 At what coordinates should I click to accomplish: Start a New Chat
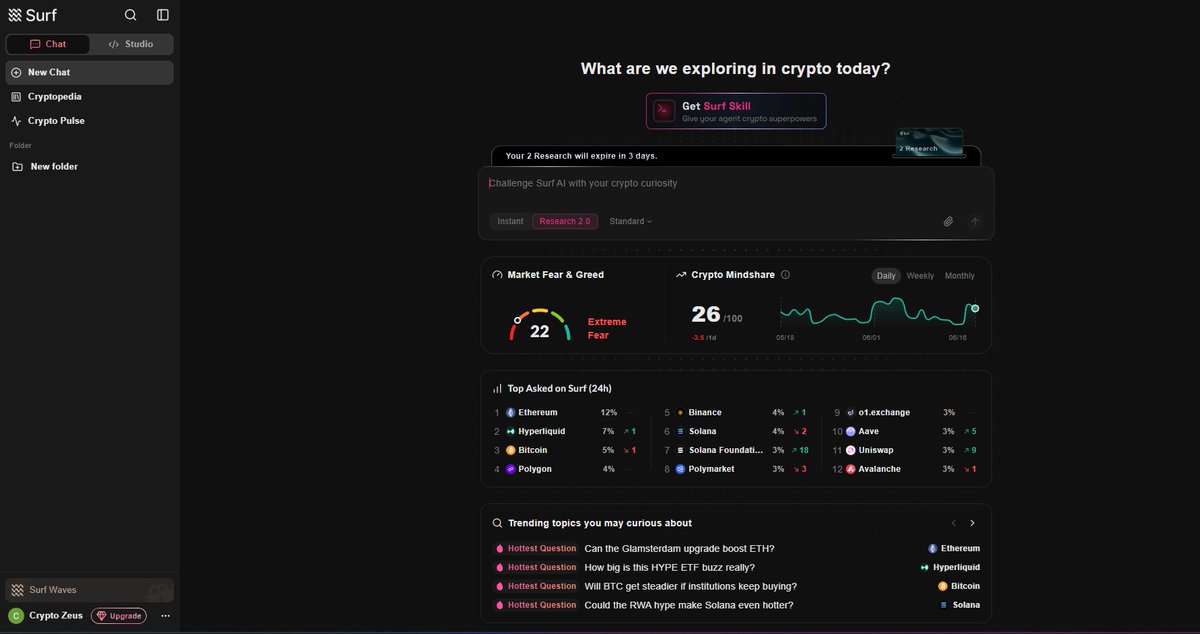click(x=89, y=72)
